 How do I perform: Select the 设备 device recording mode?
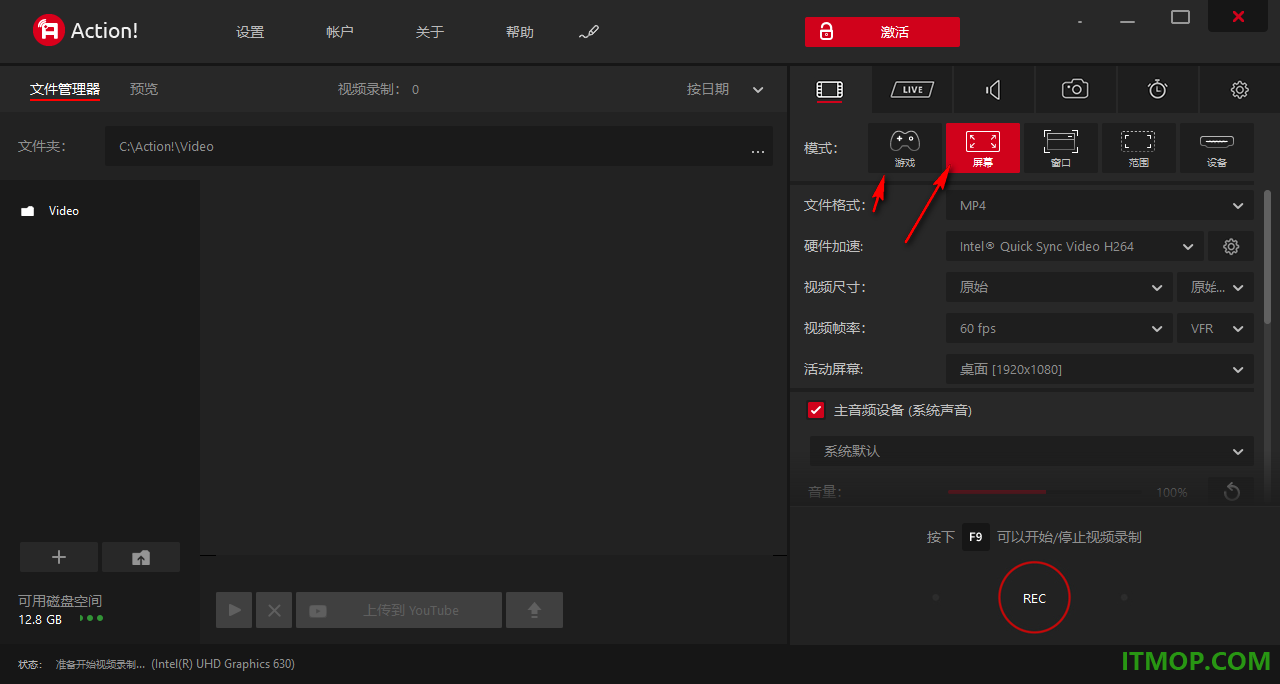tap(1217, 148)
